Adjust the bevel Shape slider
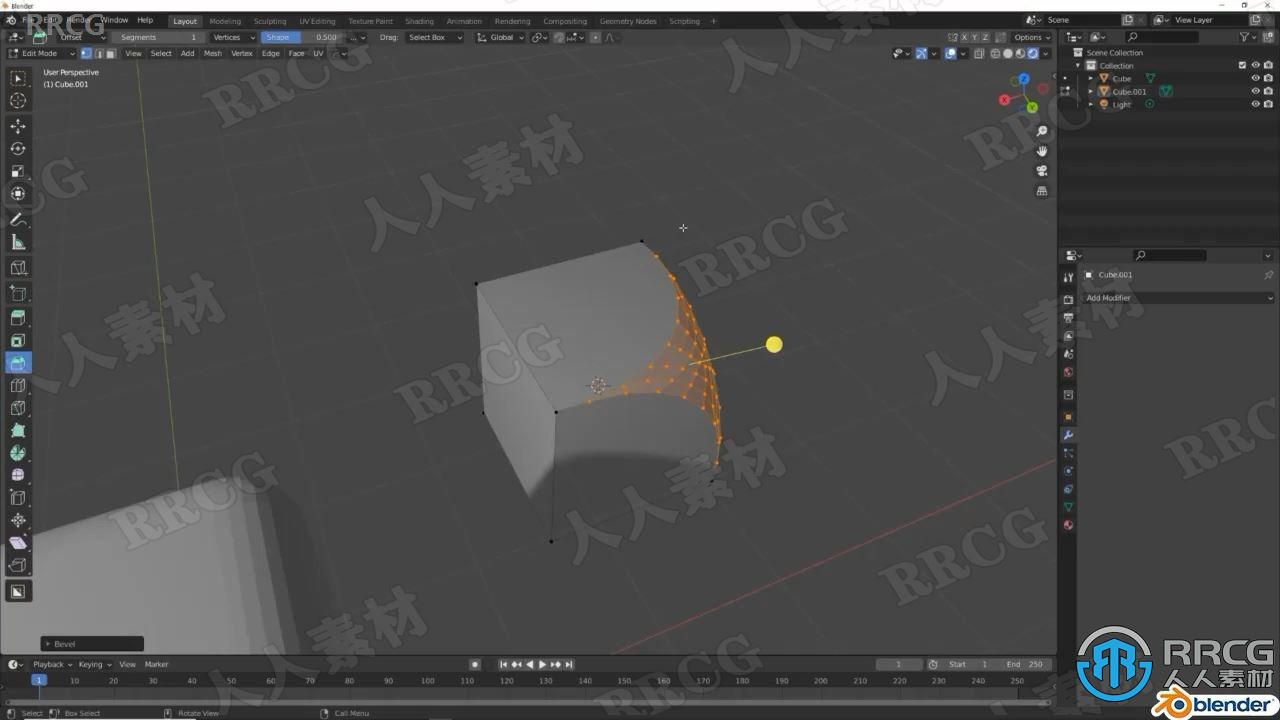 click(301, 37)
